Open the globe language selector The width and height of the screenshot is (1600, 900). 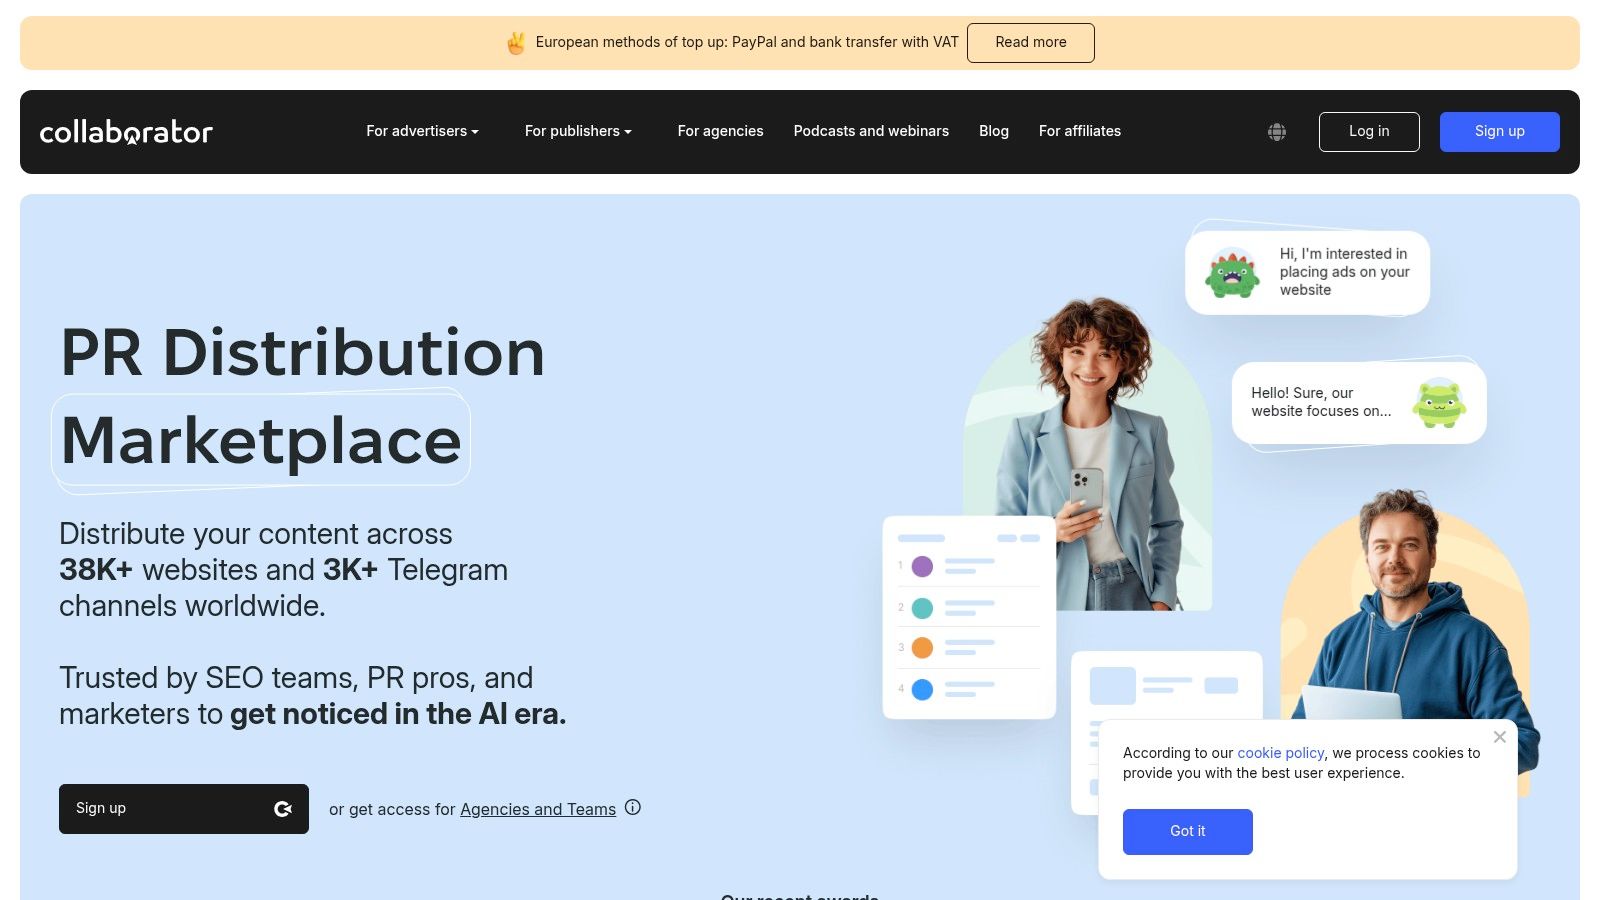pos(1277,132)
